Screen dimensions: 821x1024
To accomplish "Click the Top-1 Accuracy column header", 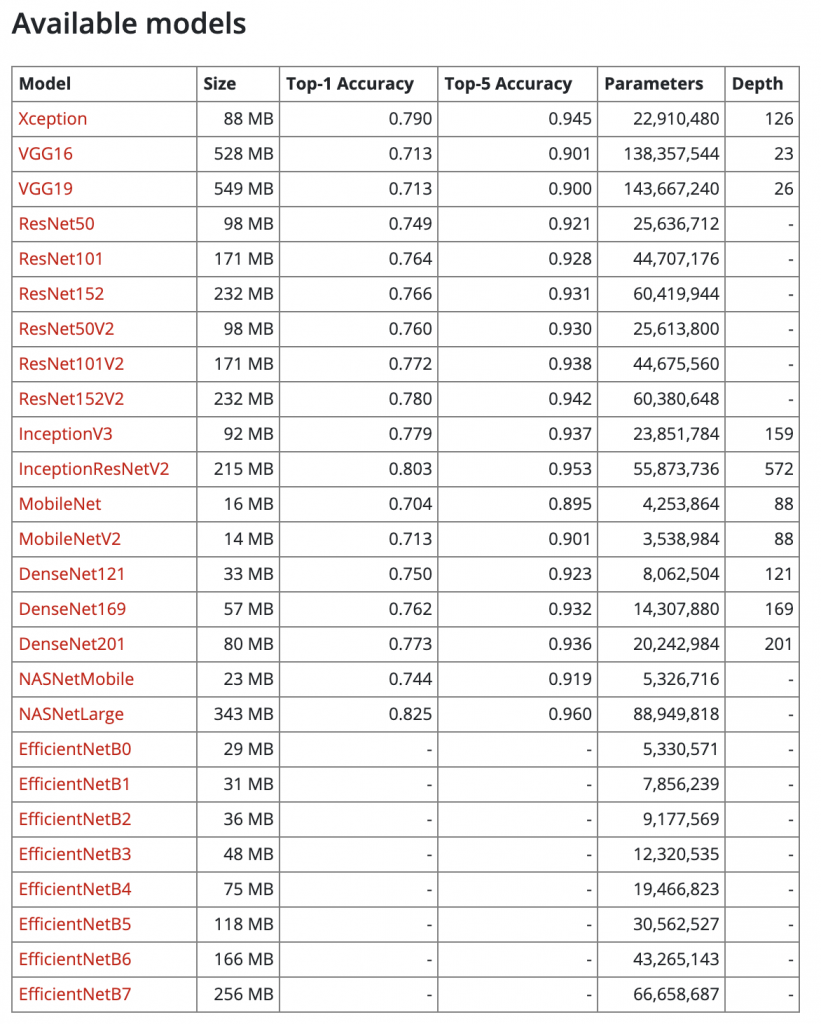I will point(350,84).
